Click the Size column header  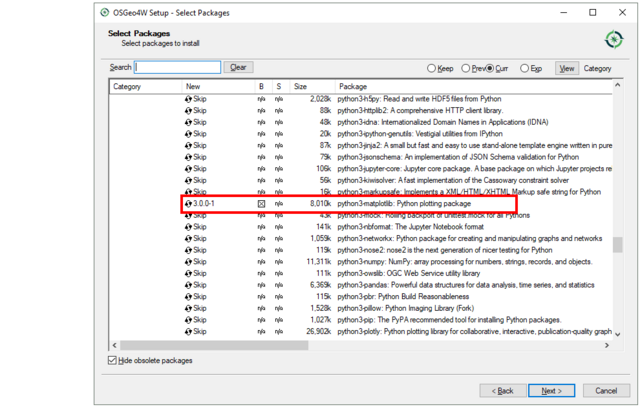(300, 87)
